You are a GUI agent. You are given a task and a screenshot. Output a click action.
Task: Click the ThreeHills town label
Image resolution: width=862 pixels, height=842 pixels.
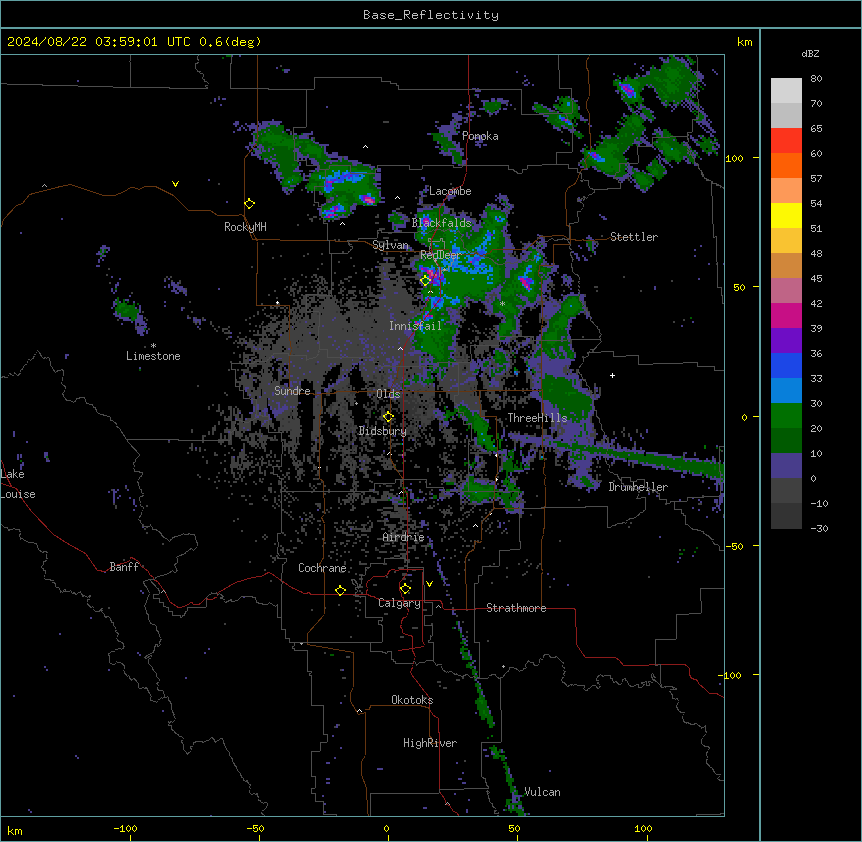point(537,418)
